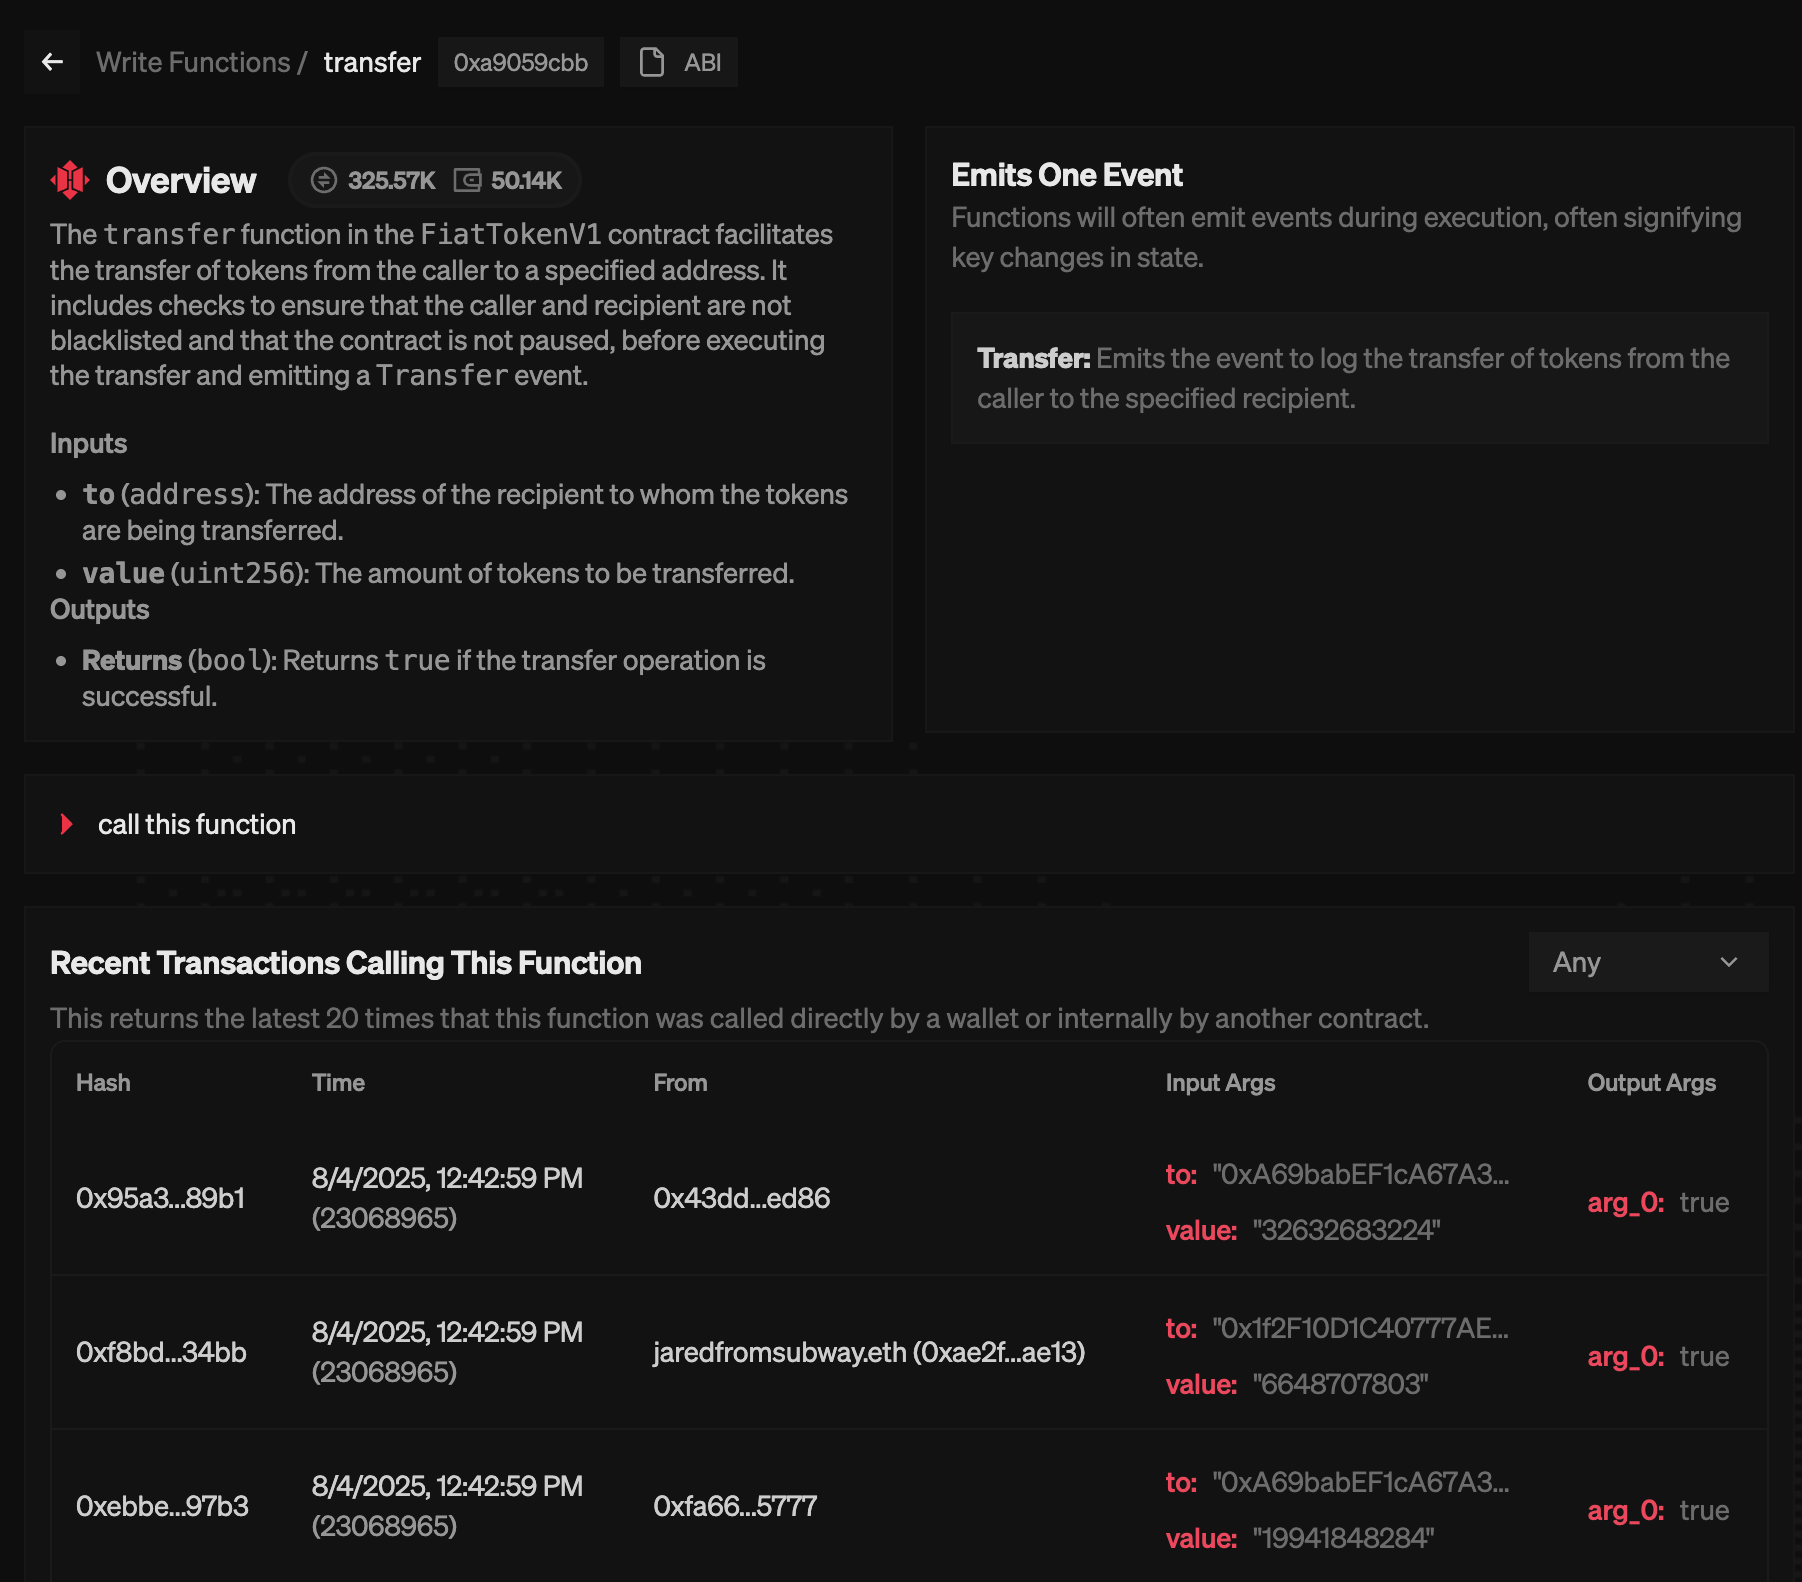The image size is (1802, 1582).
Task: Click transaction hash 0xebbe...97b3
Action: click(x=164, y=1507)
